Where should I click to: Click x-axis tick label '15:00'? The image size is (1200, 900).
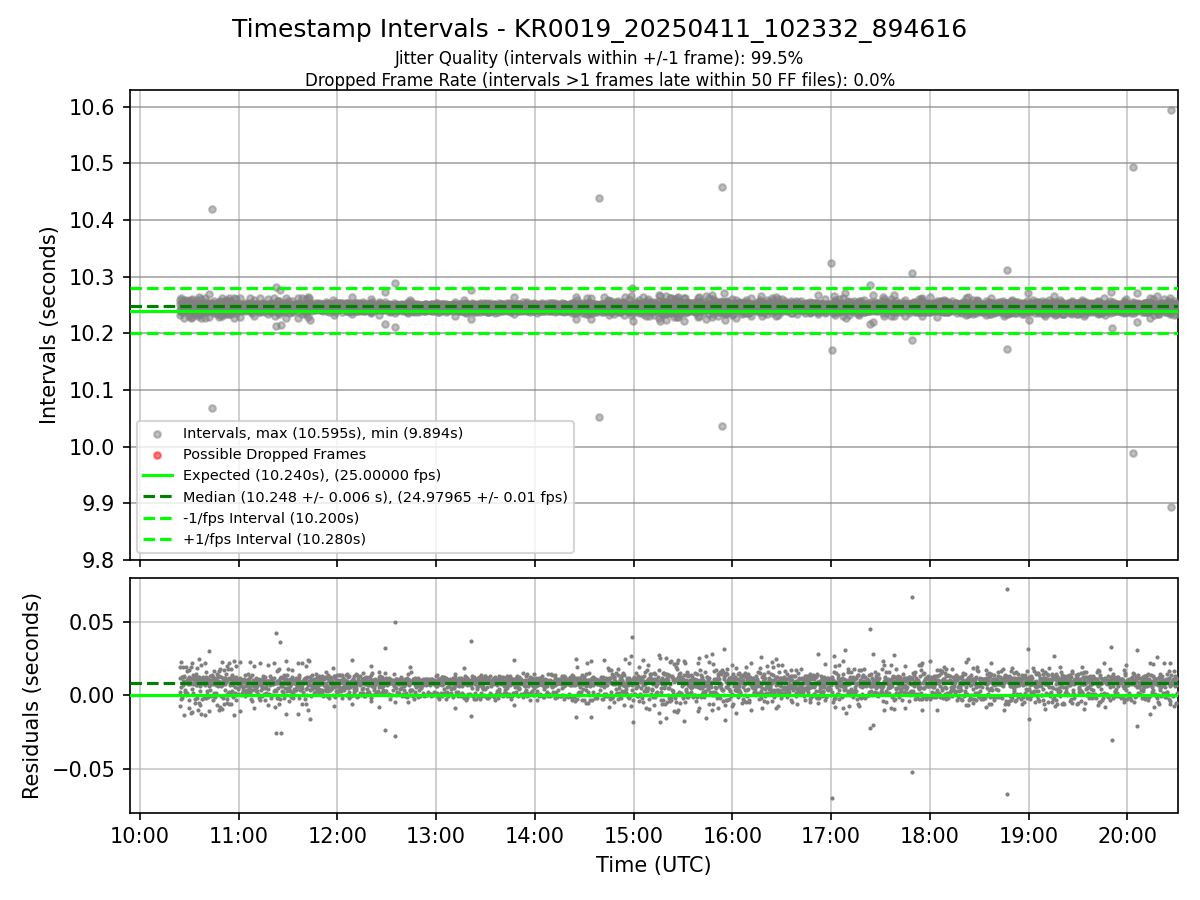[x=634, y=833]
